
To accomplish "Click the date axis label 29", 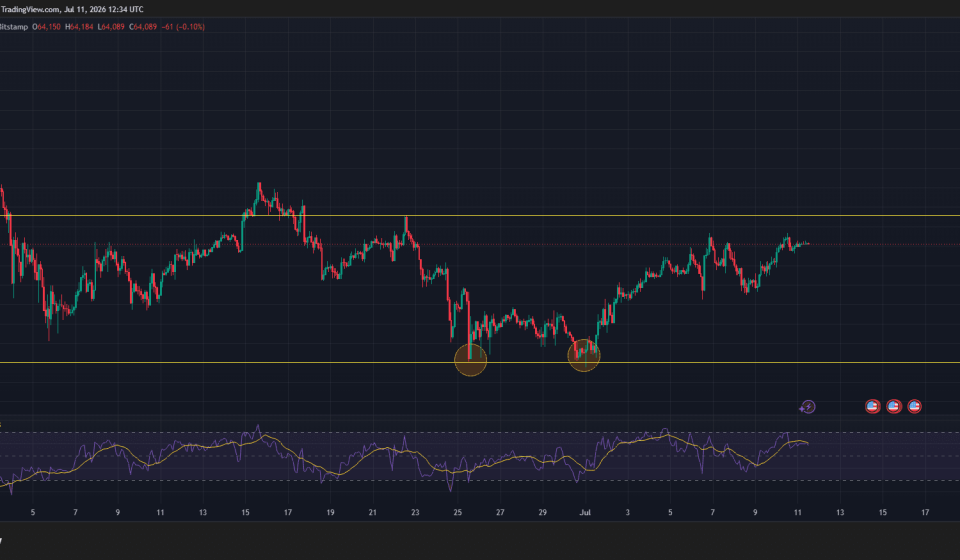I will tap(542, 512).
